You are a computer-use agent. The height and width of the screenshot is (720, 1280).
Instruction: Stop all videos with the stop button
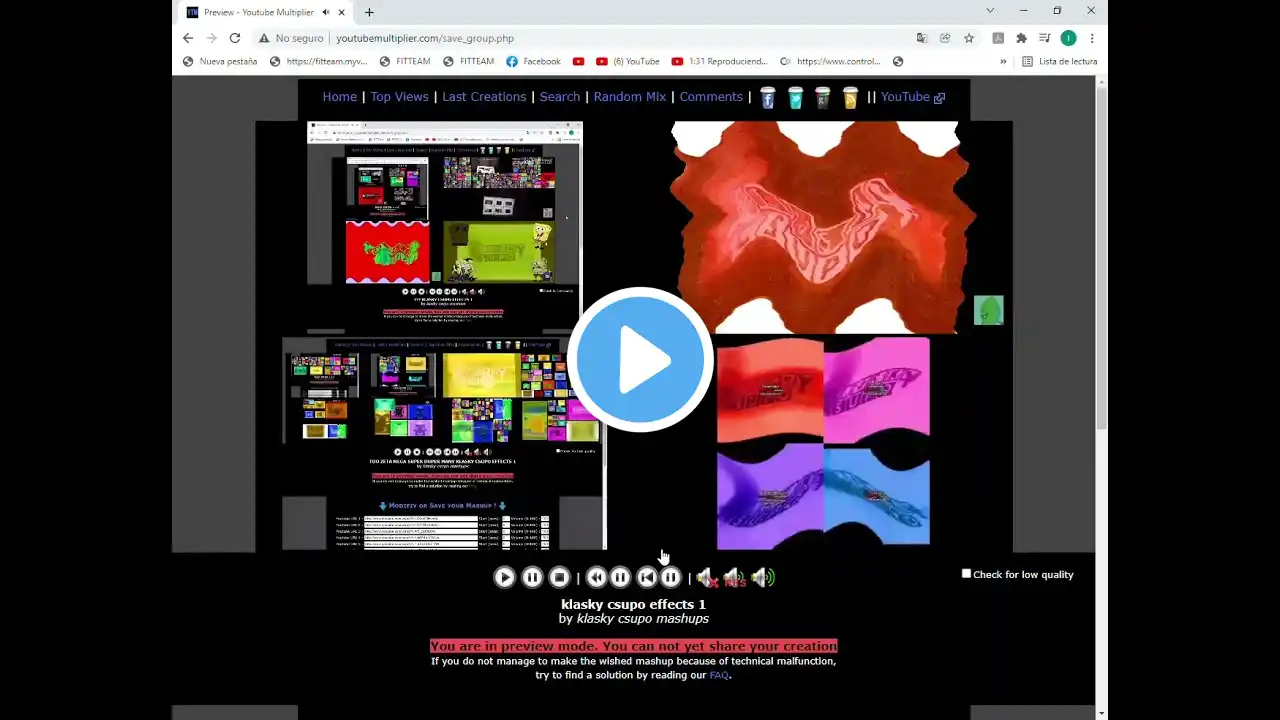[x=560, y=577]
